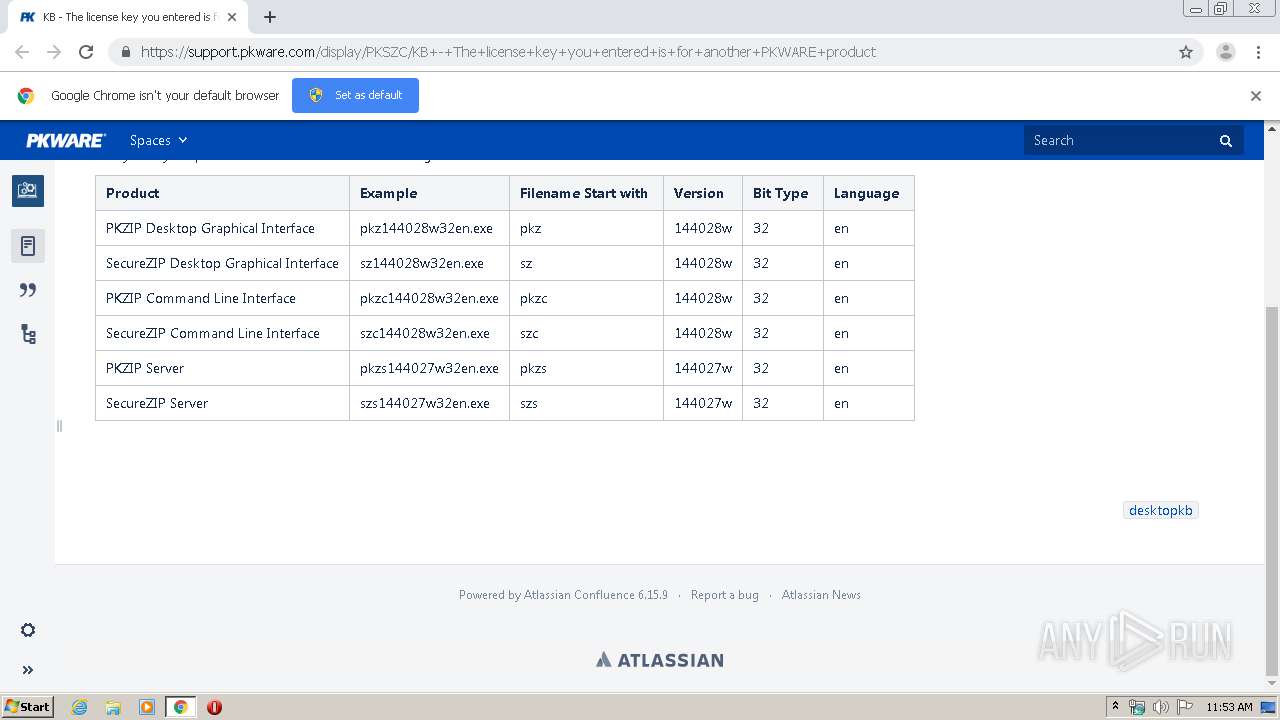Screen dimensions: 1280x720
Task: Open the volume tray icon
Action: 1161,707
